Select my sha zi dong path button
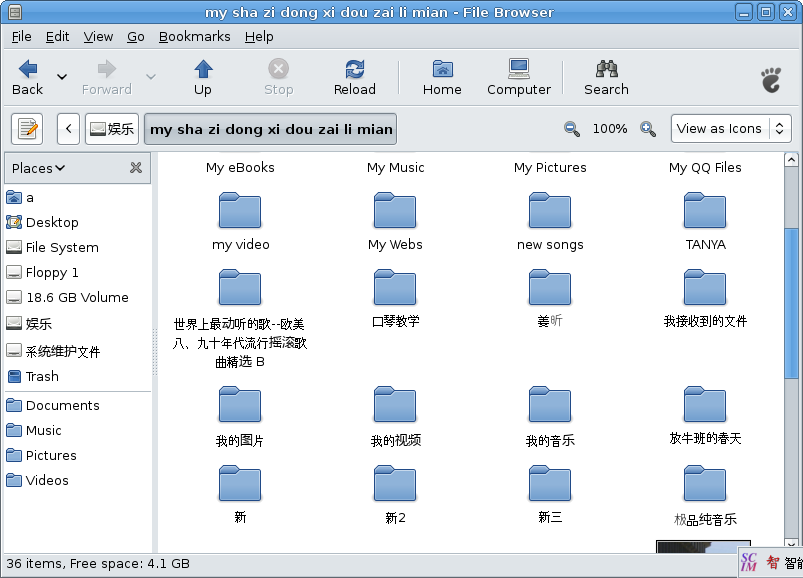 270,129
